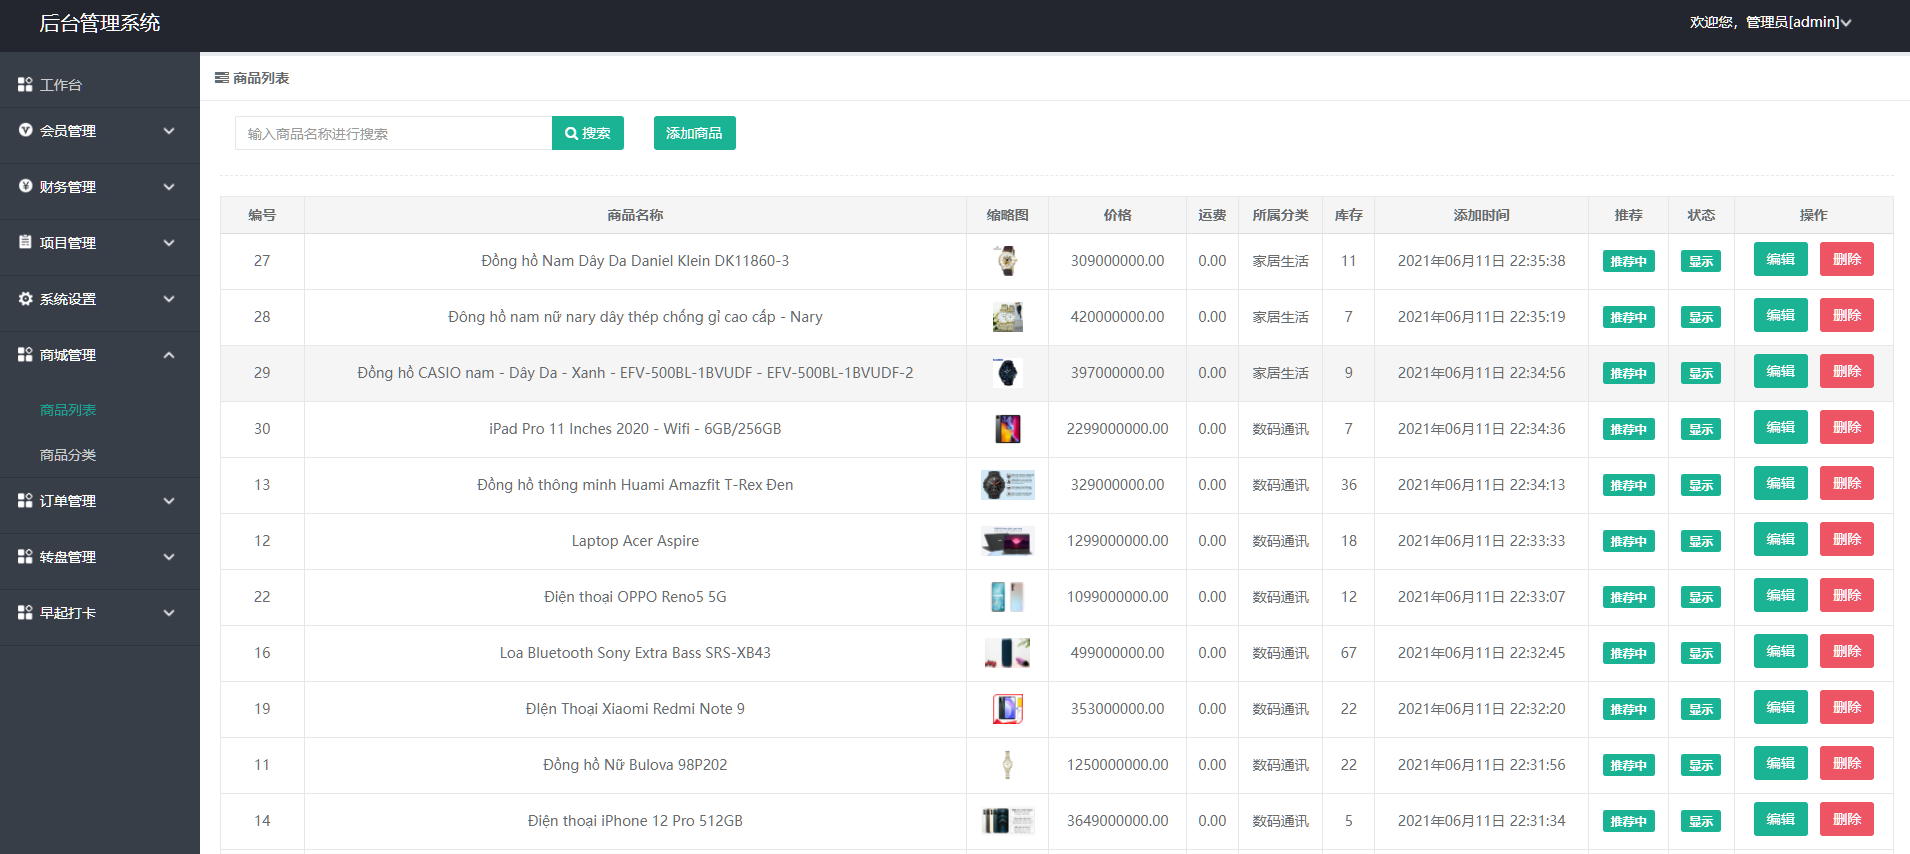
Task: Open thumbnail of Laptop Acer Aspire
Action: (x=1007, y=542)
